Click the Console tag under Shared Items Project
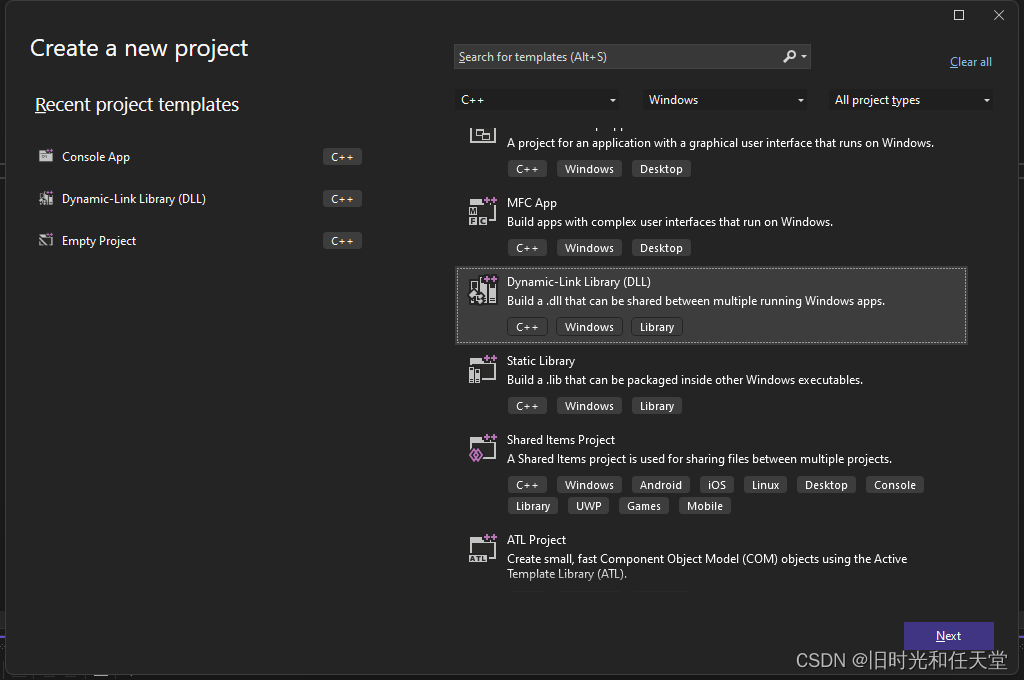This screenshot has width=1024, height=680. coord(895,485)
